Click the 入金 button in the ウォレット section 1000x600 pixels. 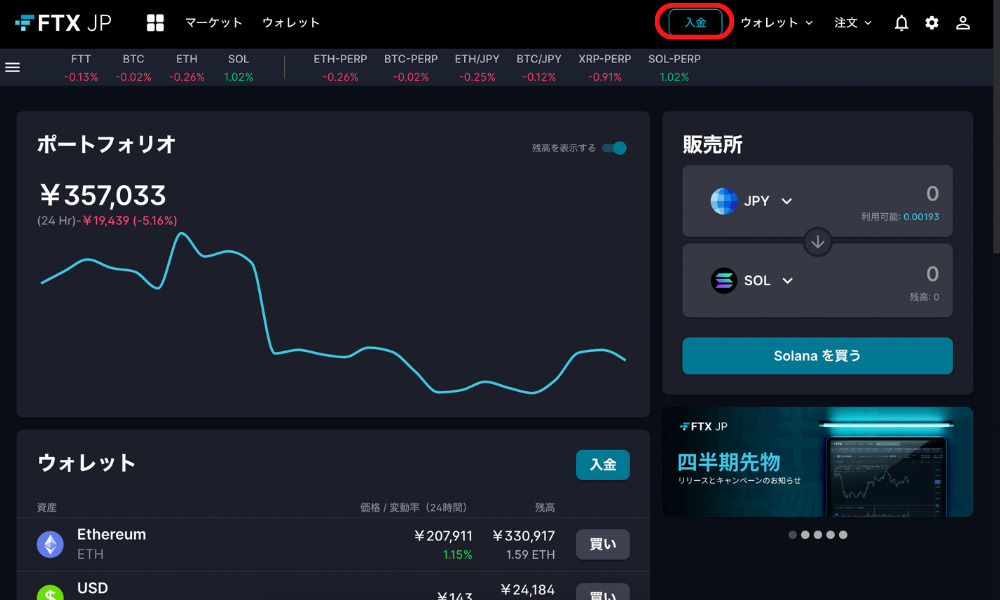[x=603, y=465]
